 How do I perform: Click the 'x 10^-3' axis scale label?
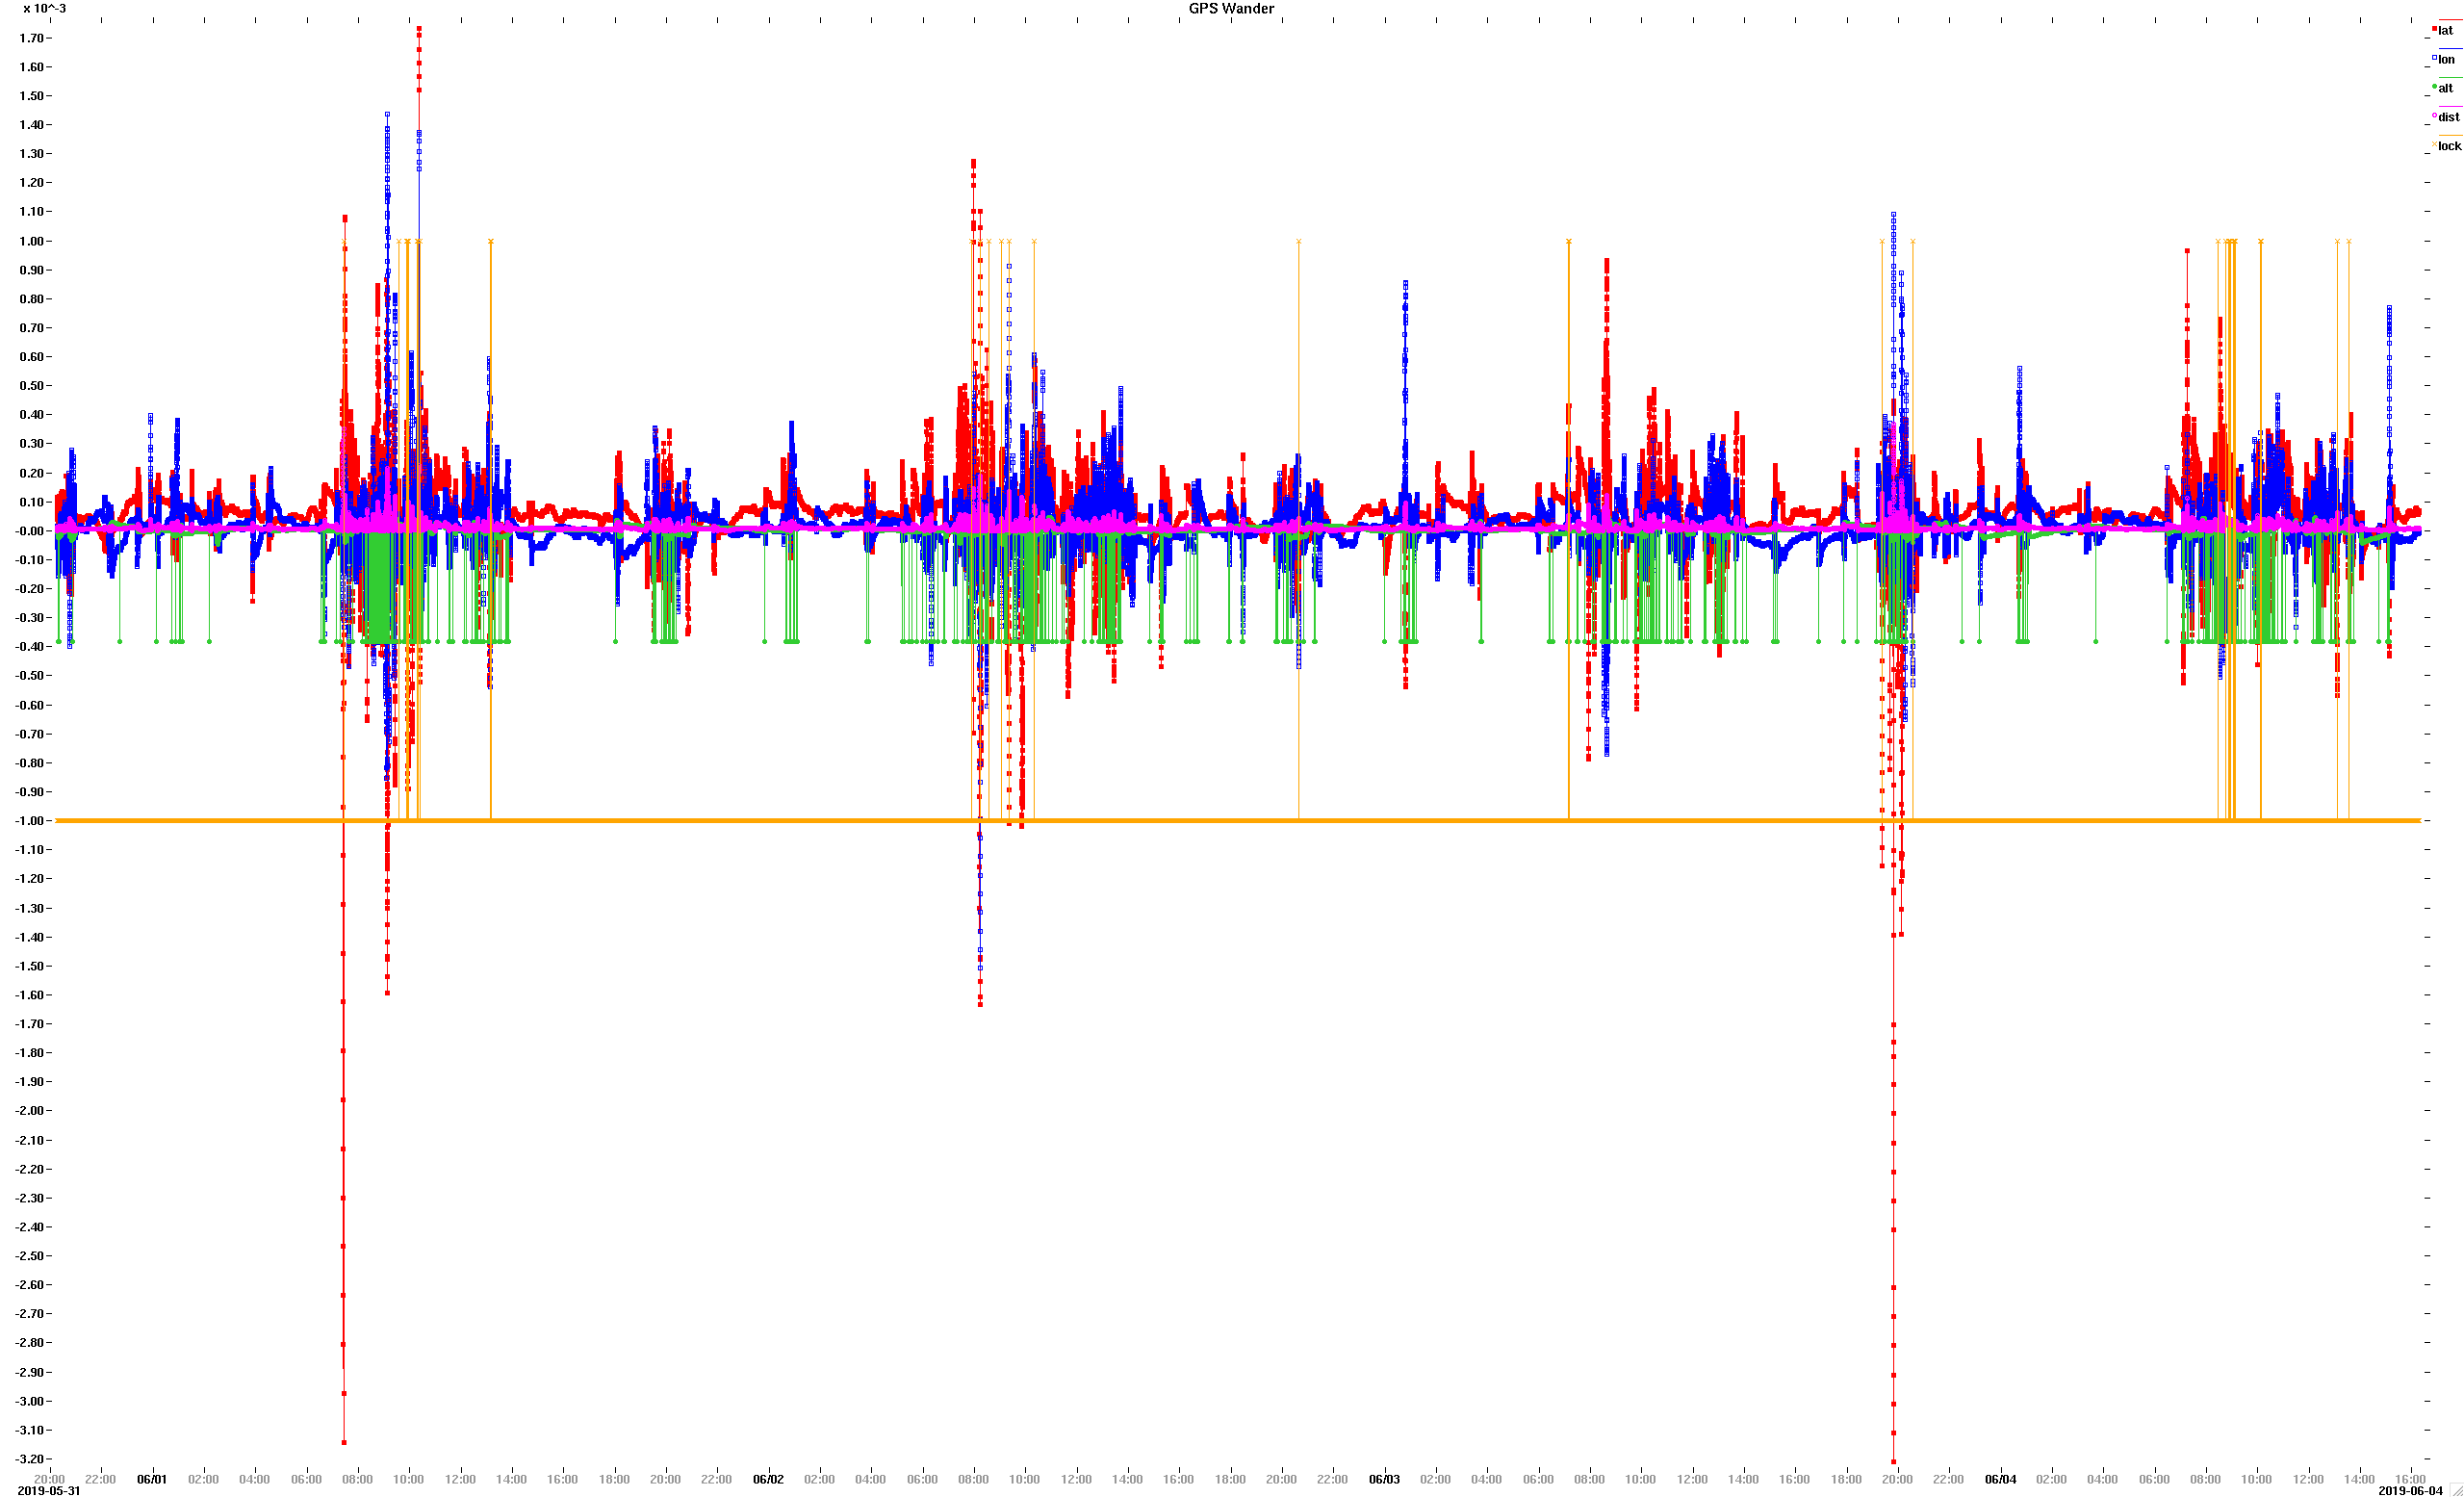coord(45,9)
